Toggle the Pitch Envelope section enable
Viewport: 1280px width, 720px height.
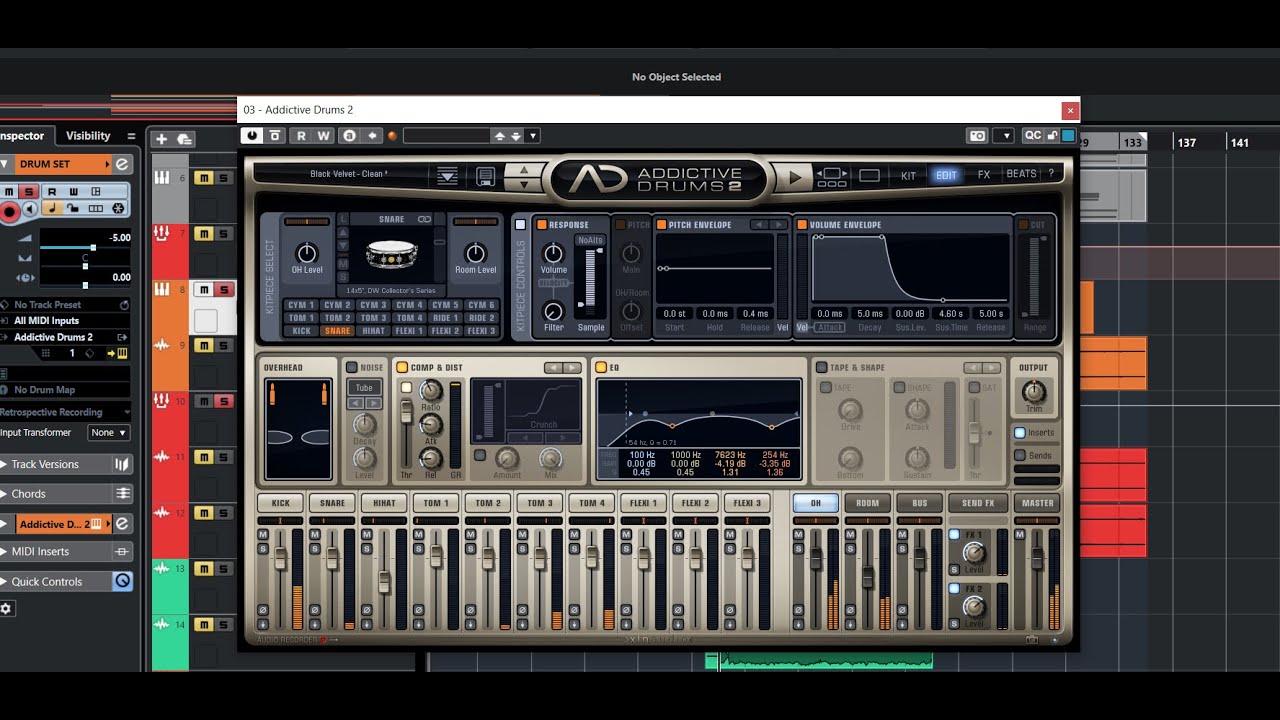pyautogui.click(x=661, y=225)
